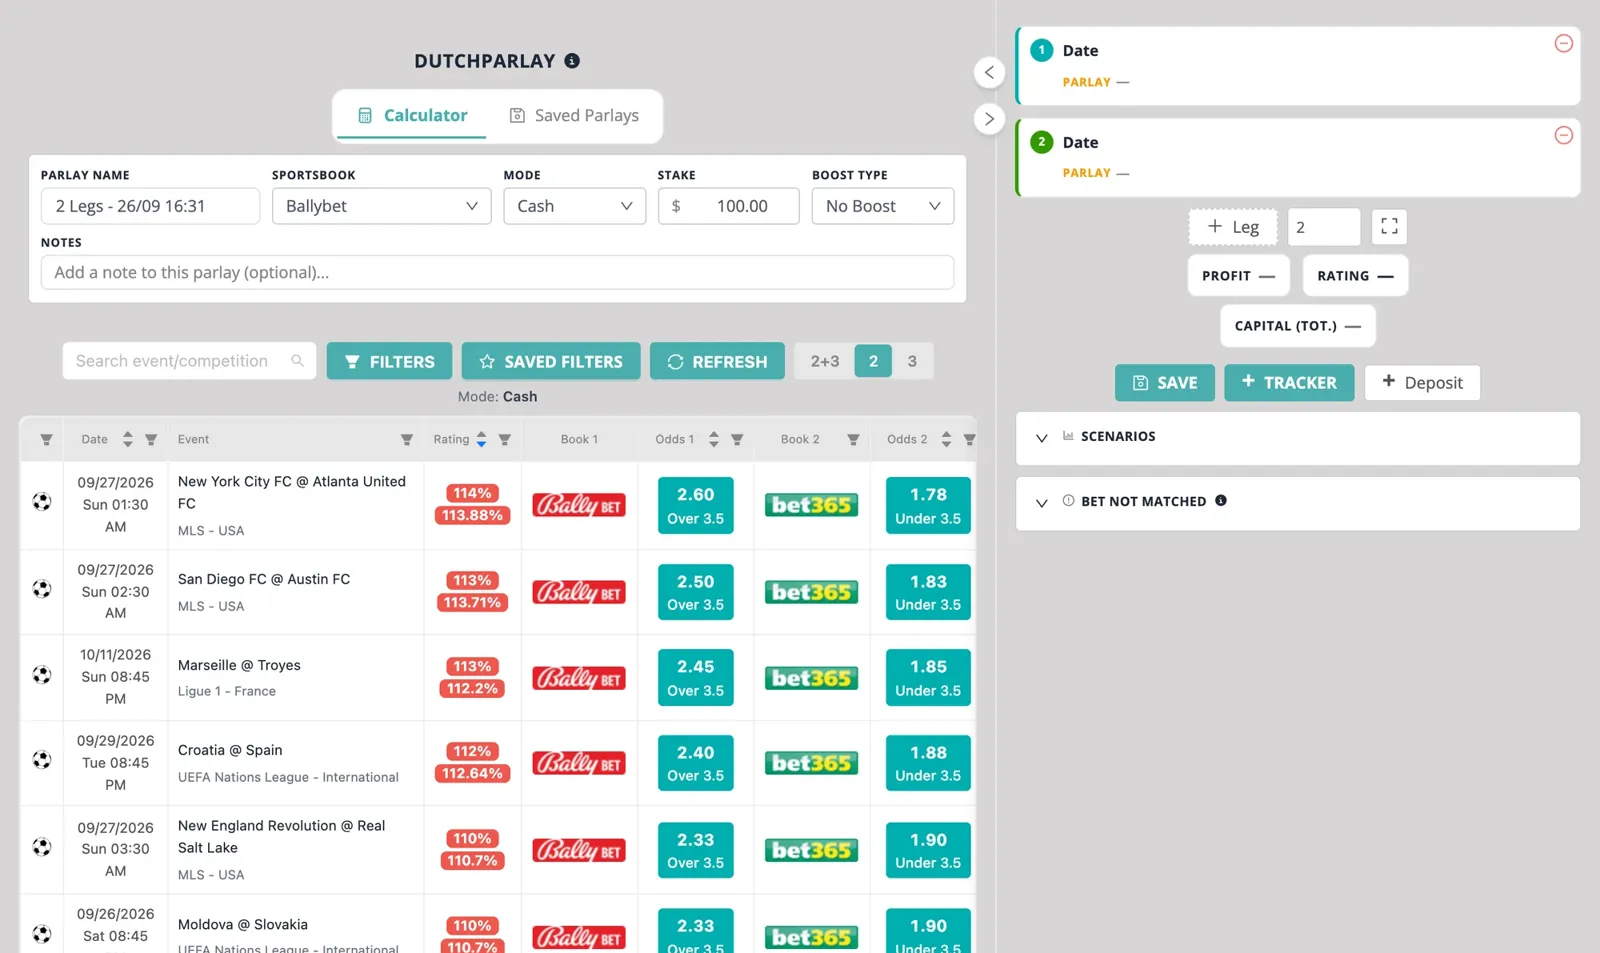This screenshot has height=953, width=1600.
Task: Sort the table by Rating
Action: pyautogui.click(x=481, y=439)
